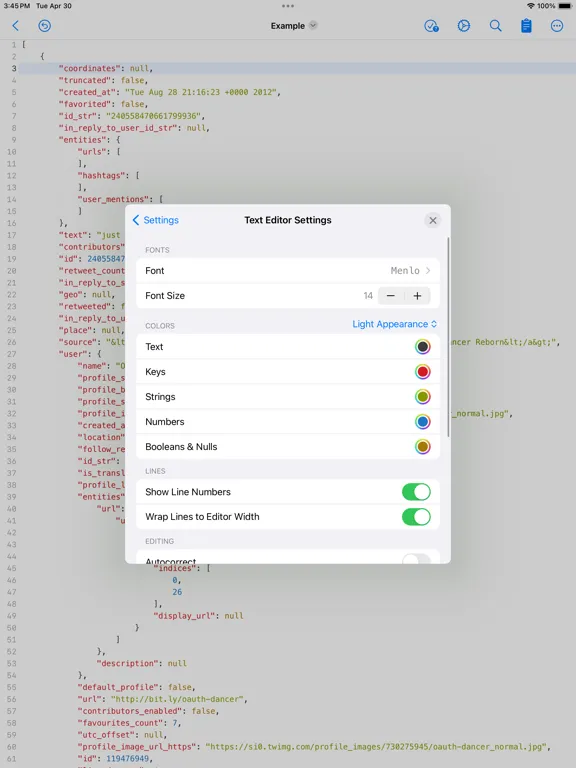The image size is (576, 768).
Task: Click the "default_profile" key on line 55
Action: [x=118, y=687]
